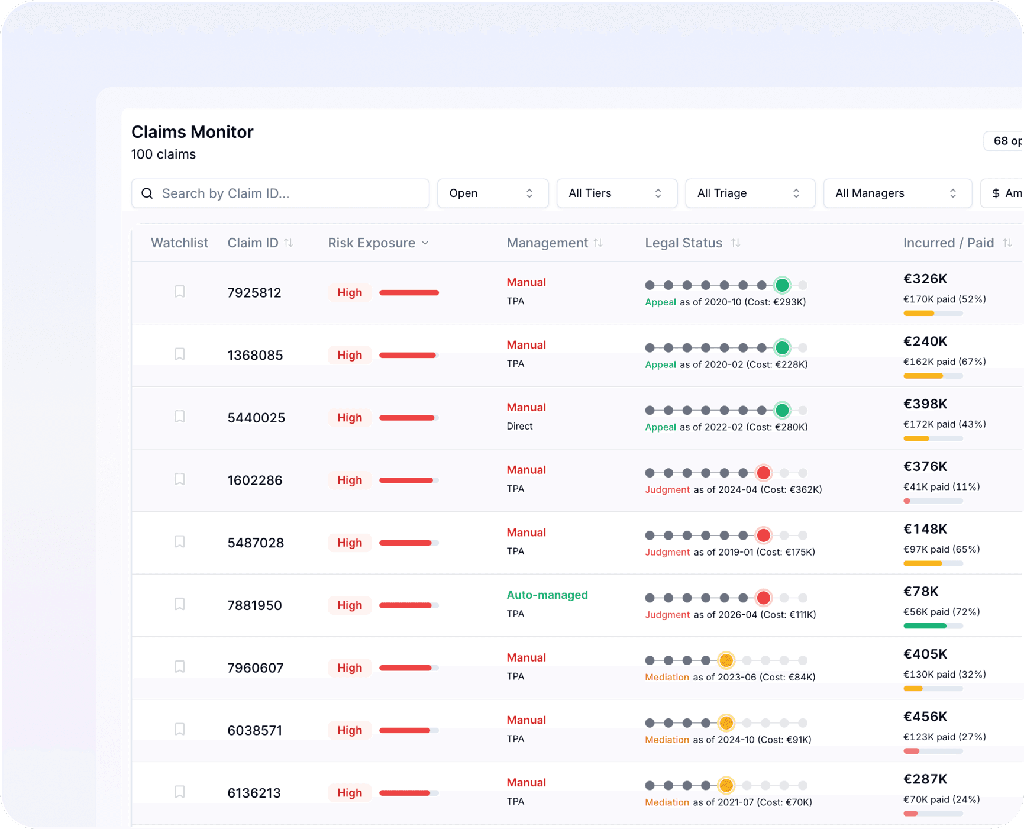Open the Open status filter dropdown

pos(492,193)
